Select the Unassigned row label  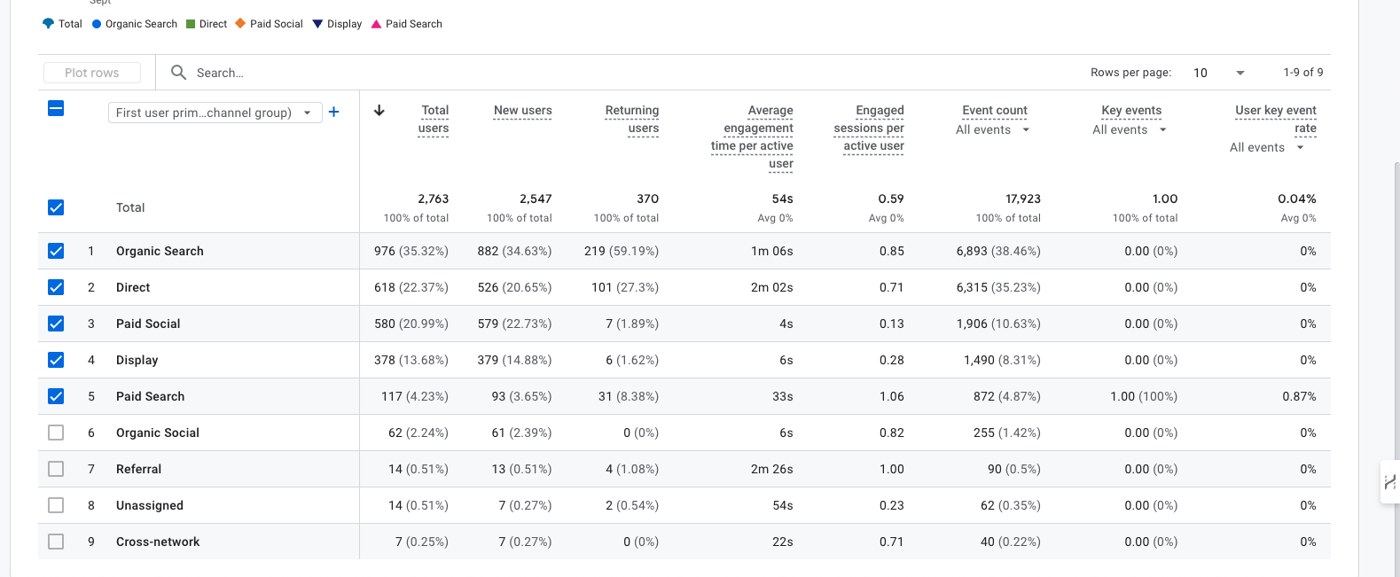(x=150, y=505)
